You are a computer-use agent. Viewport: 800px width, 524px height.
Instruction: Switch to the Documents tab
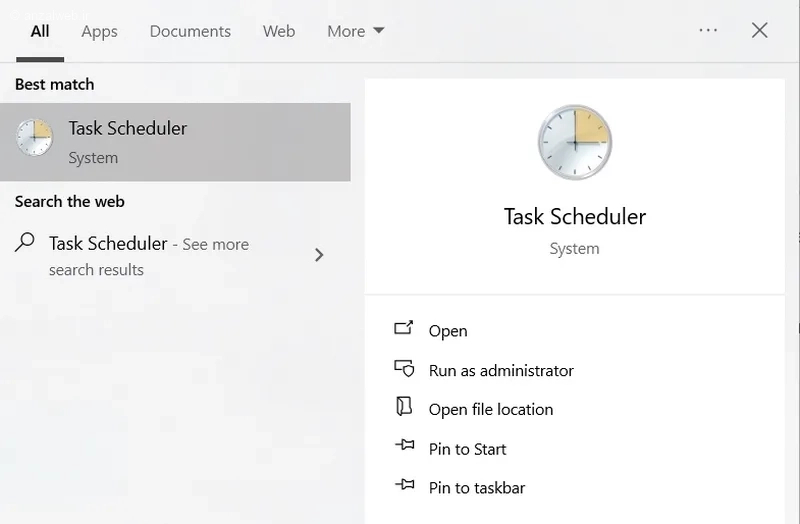click(190, 31)
